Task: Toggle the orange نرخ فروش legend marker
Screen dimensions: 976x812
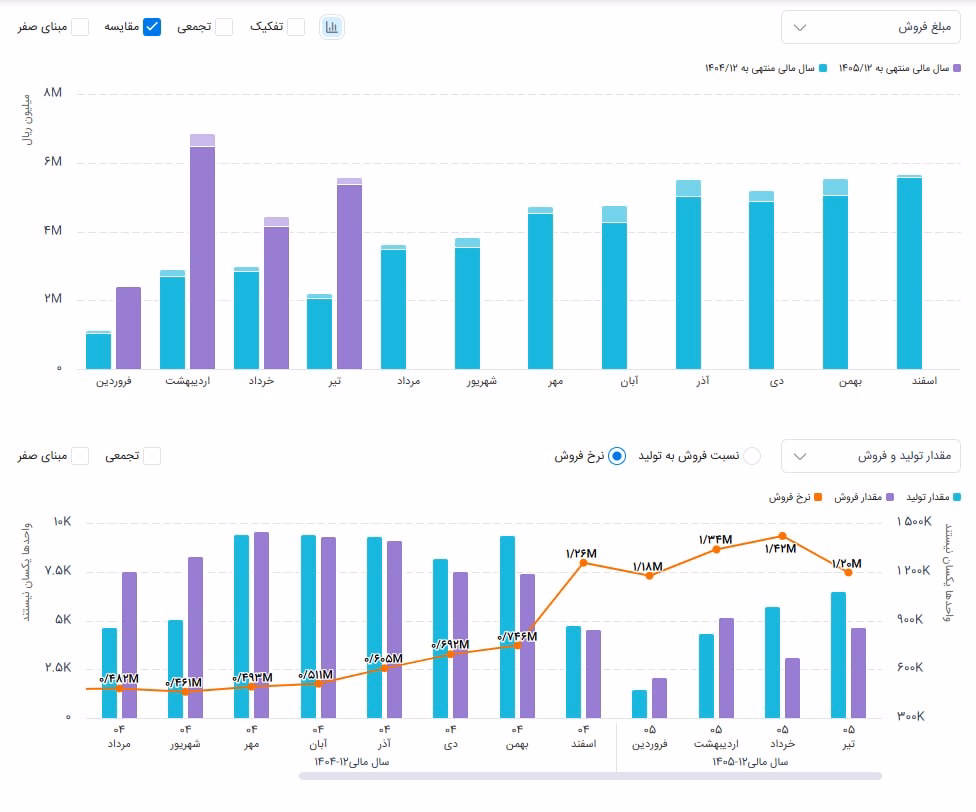Action: (x=819, y=497)
